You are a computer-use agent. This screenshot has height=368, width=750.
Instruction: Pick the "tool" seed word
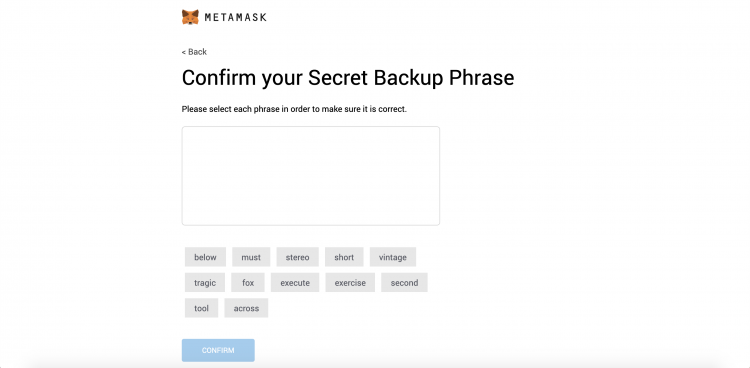tap(201, 308)
